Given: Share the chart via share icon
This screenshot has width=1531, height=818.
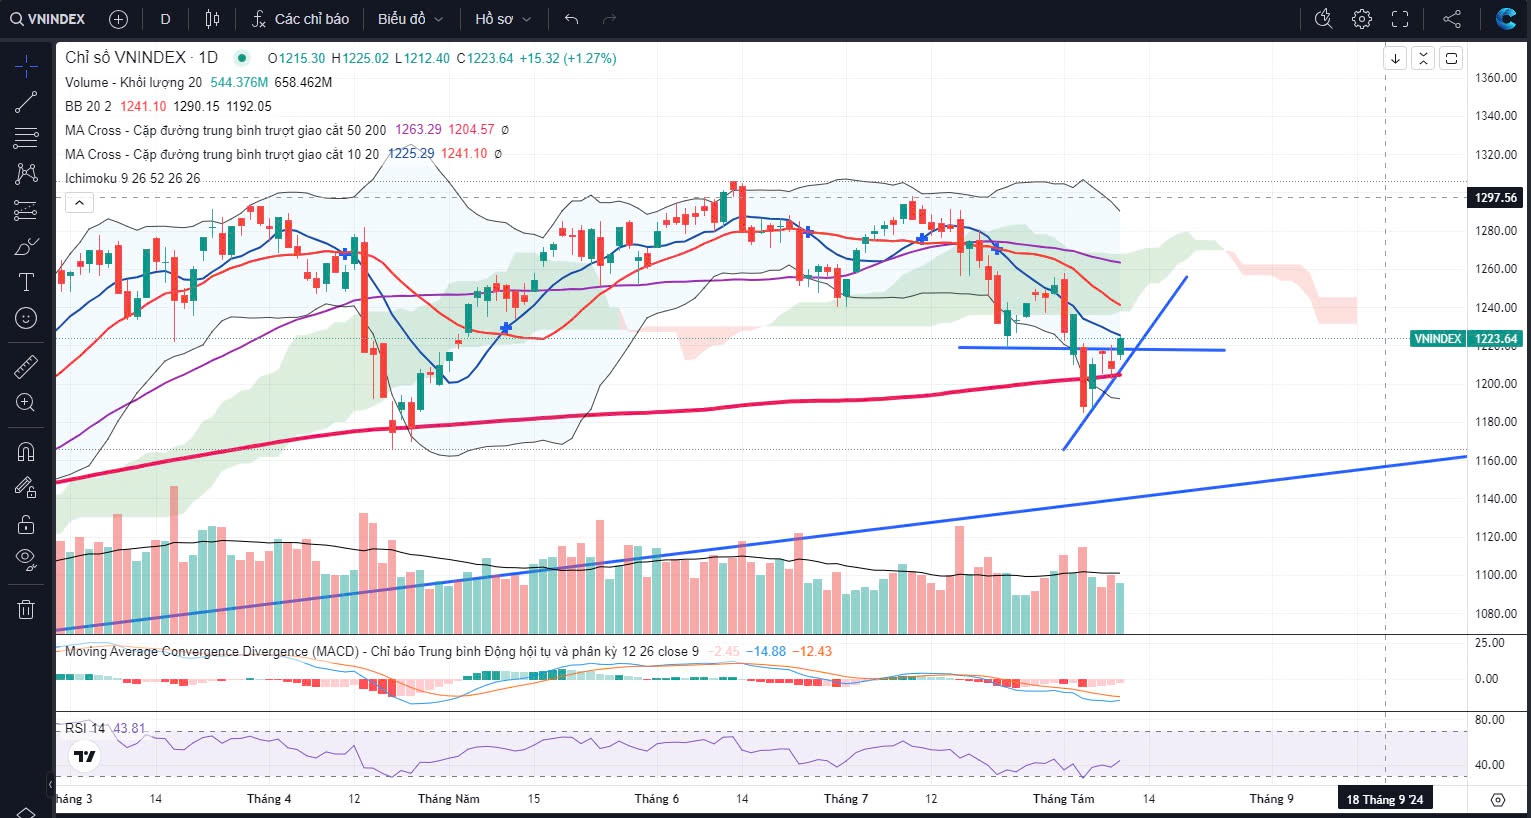Looking at the screenshot, I should coord(1452,19).
